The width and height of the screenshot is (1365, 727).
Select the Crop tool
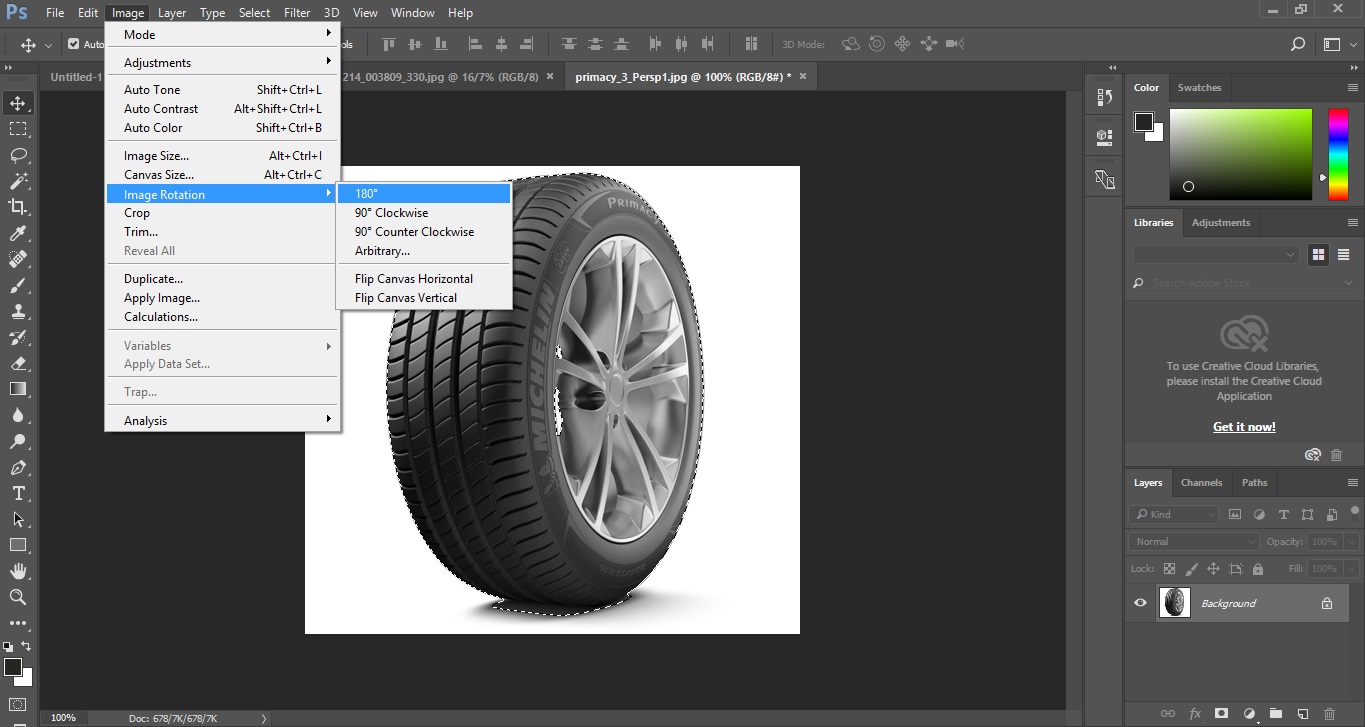point(18,207)
